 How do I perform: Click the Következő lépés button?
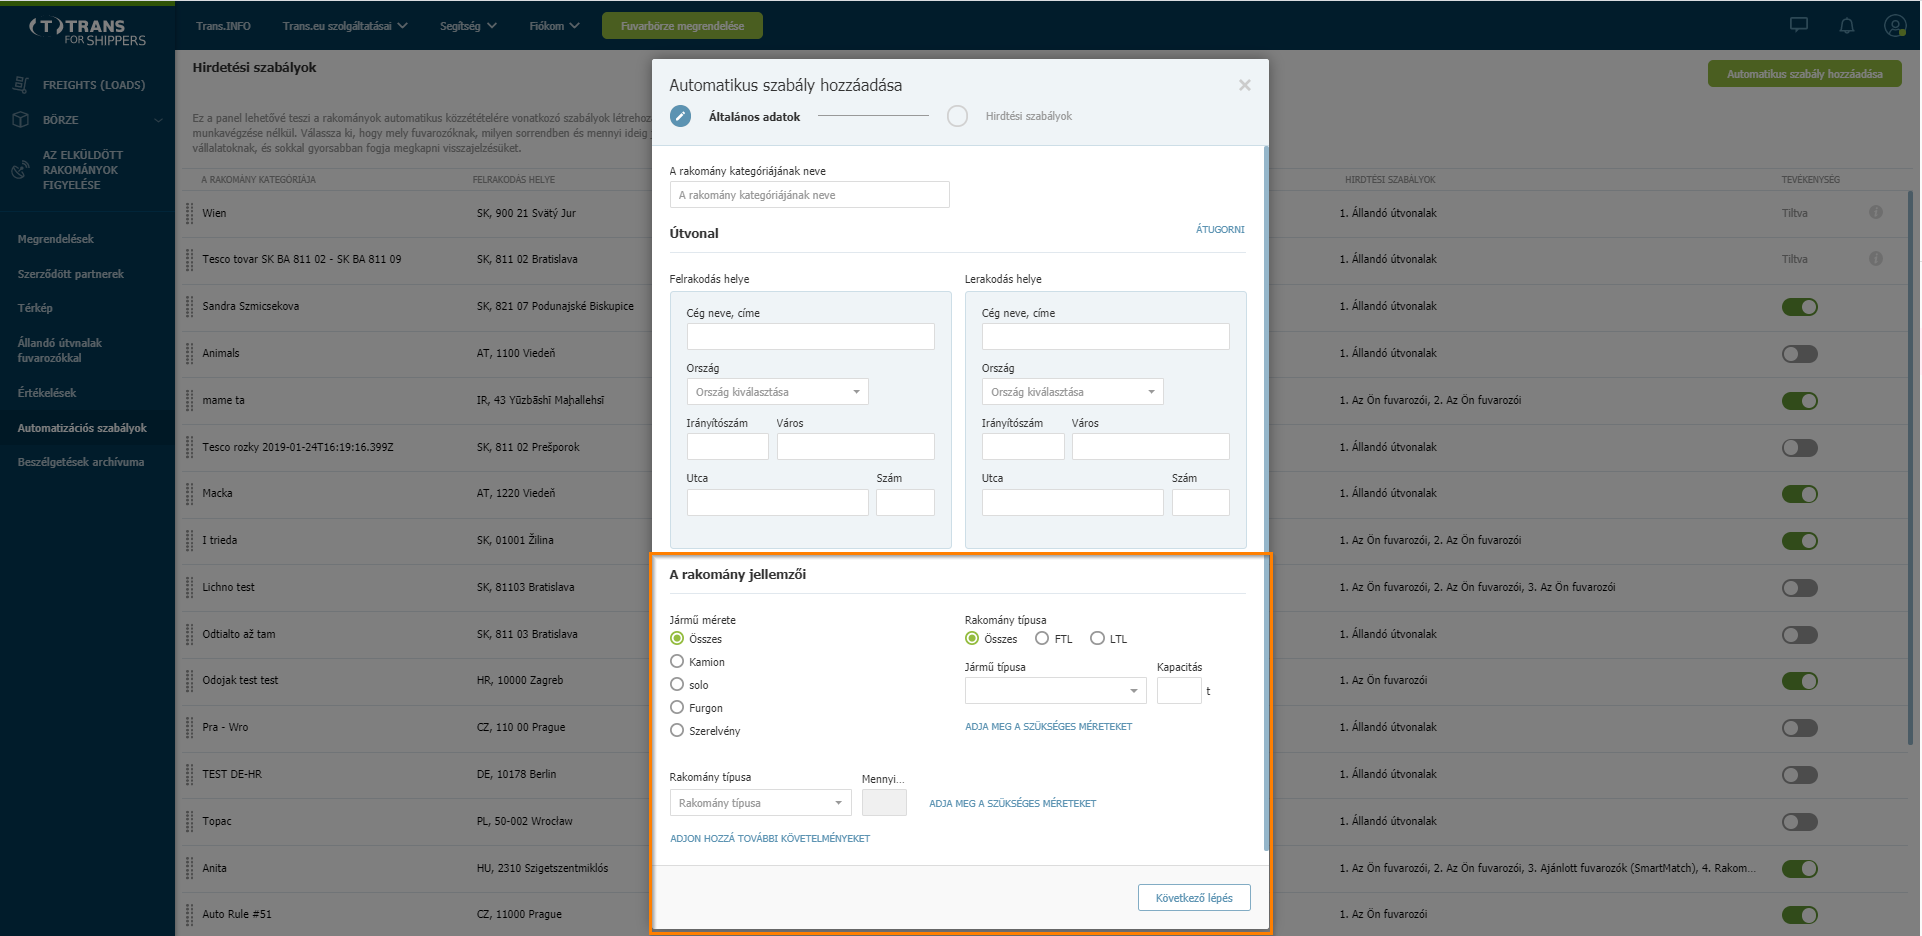[1194, 898]
